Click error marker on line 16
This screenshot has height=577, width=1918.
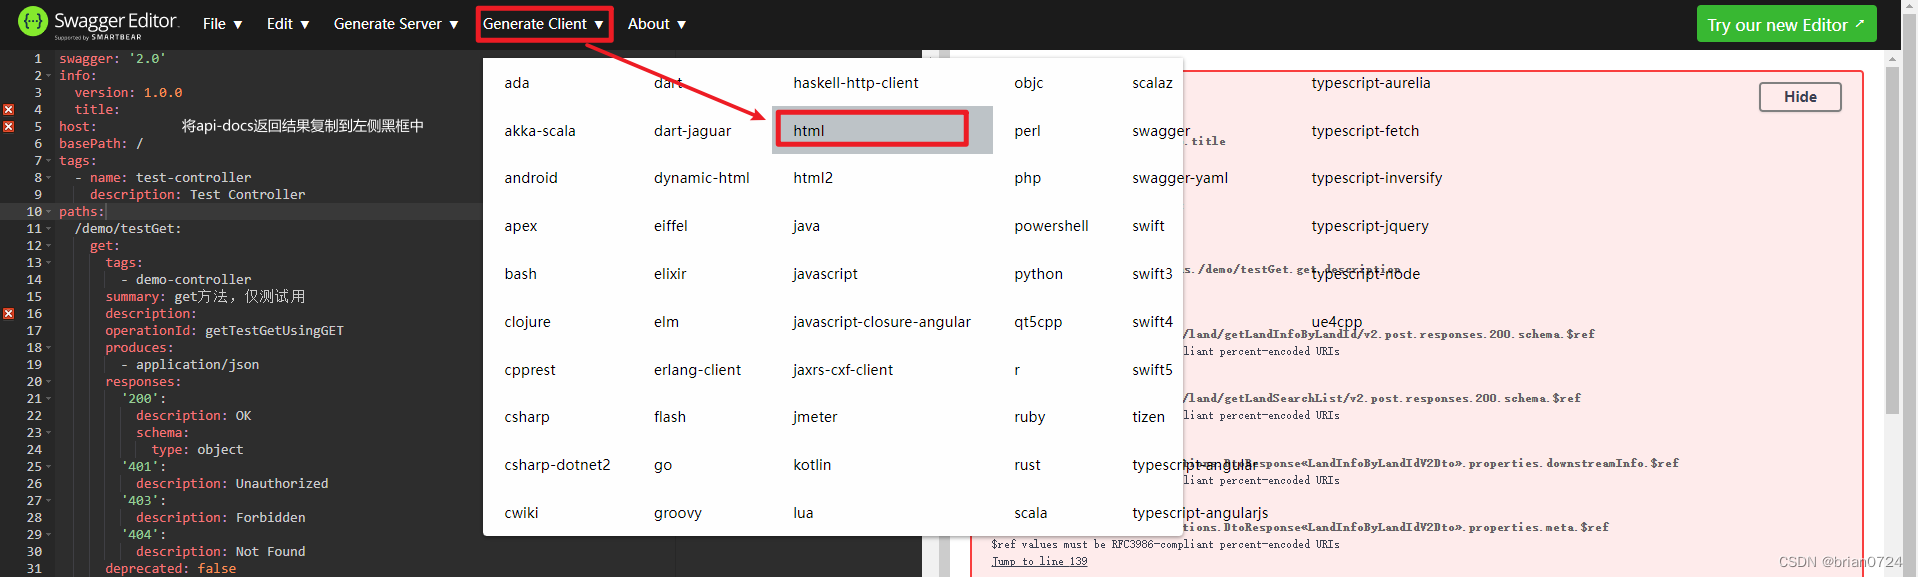(x=9, y=314)
